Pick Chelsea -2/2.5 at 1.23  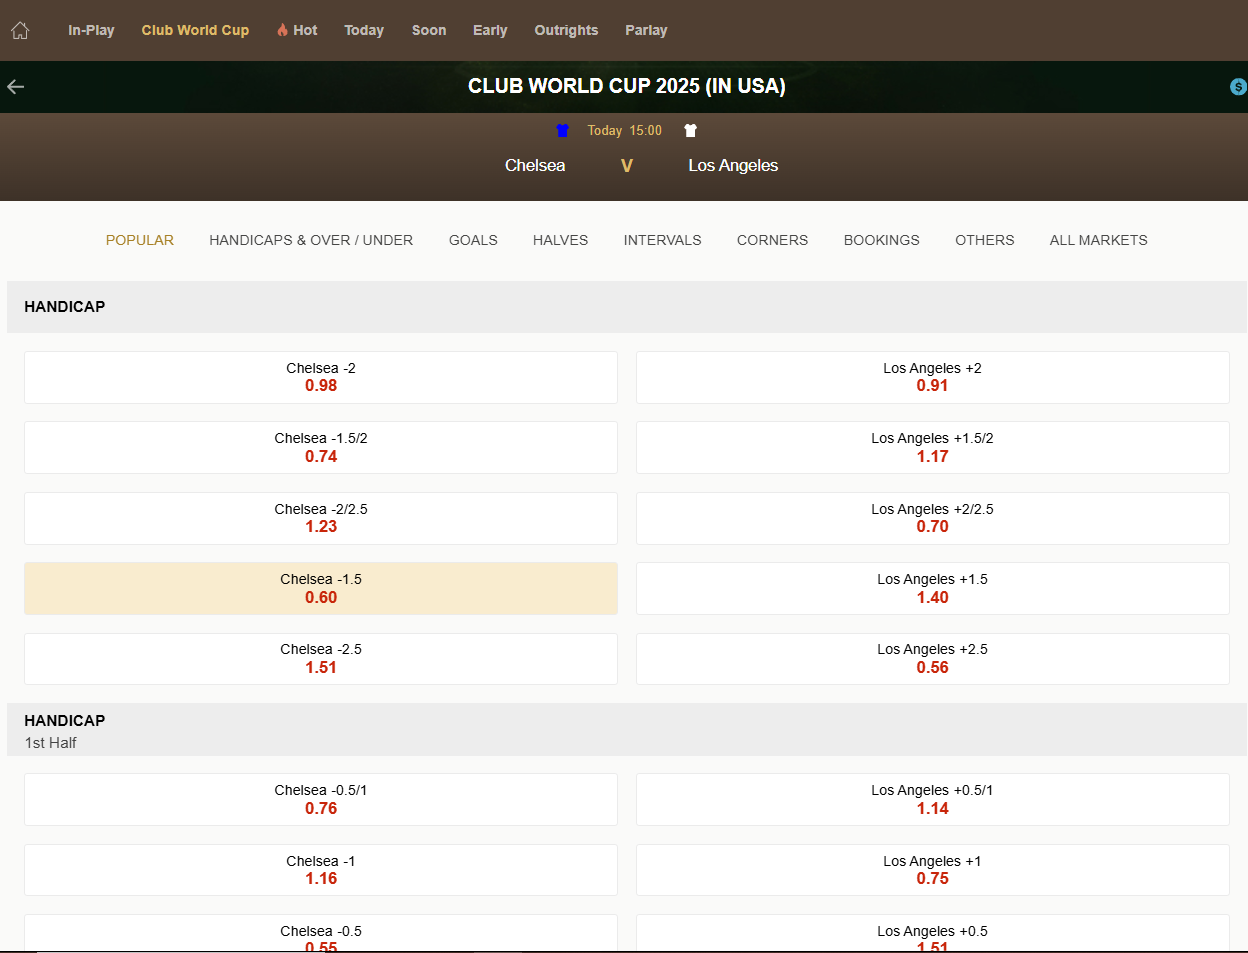click(321, 518)
